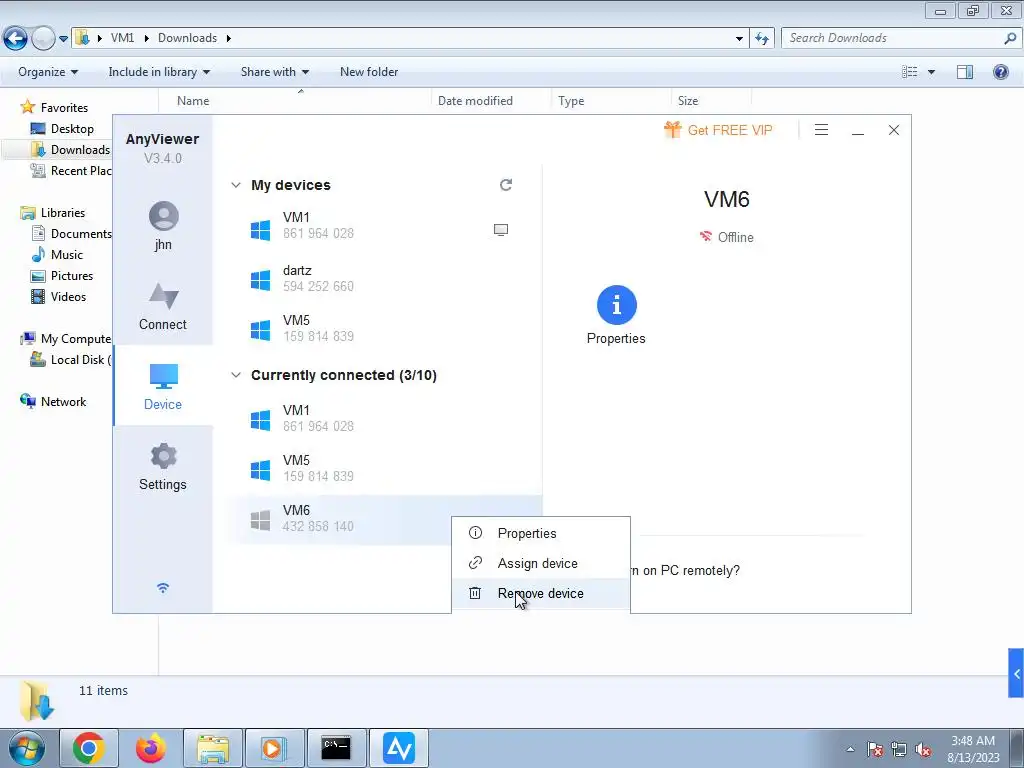Image resolution: width=1024 pixels, height=768 pixels.
Task: Click the monitor icon beside VM1
Action: pyautogui.click(x=501, y=229)
